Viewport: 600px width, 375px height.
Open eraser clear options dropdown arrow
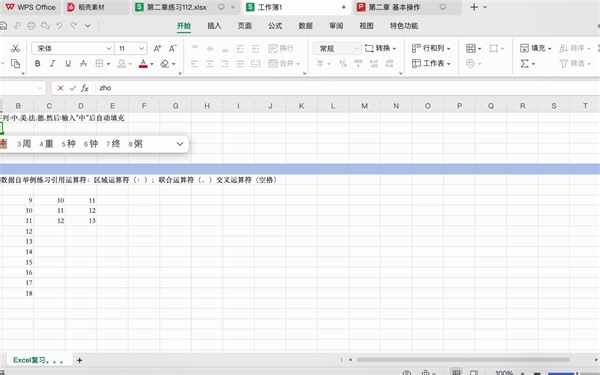point(173,64)
